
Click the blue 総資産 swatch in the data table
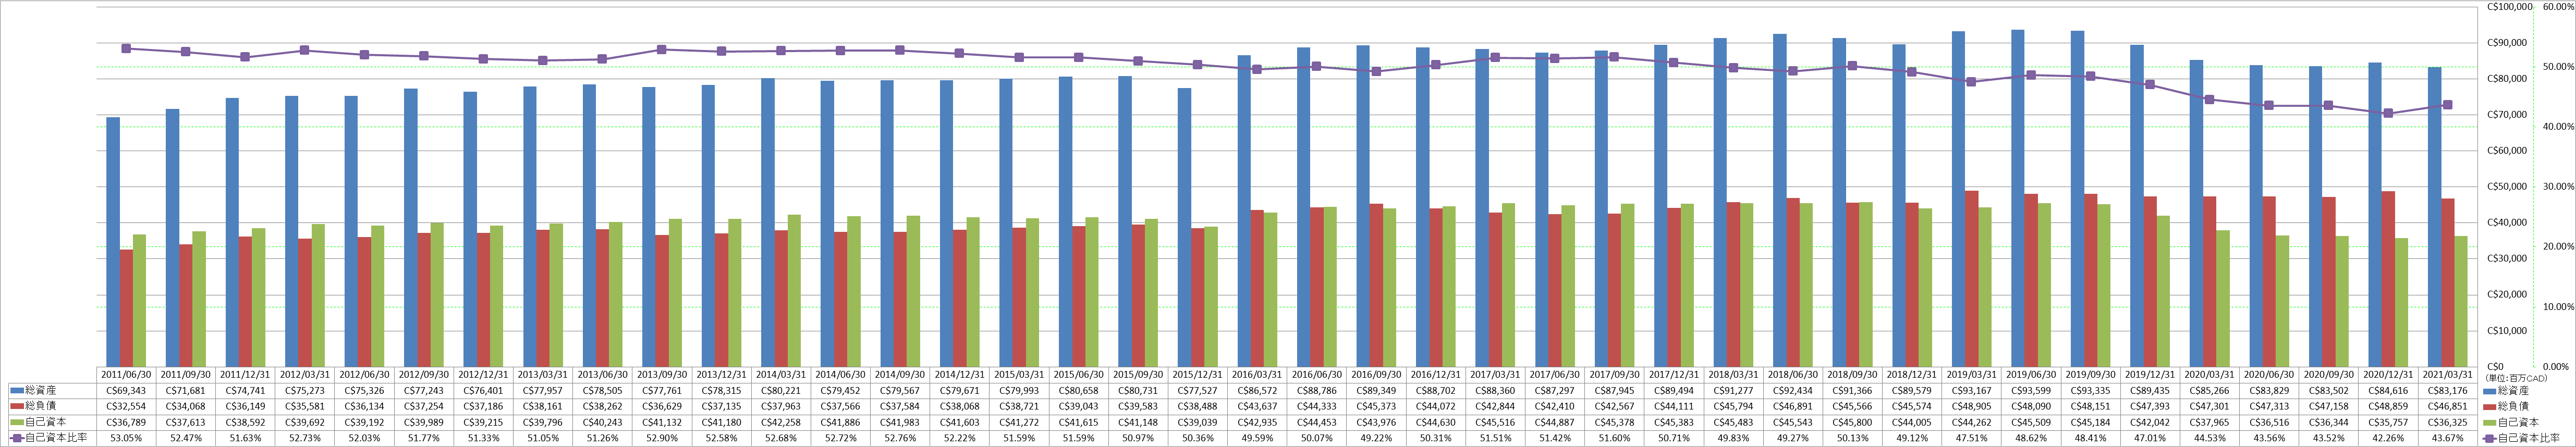click(x=16, y=390)
